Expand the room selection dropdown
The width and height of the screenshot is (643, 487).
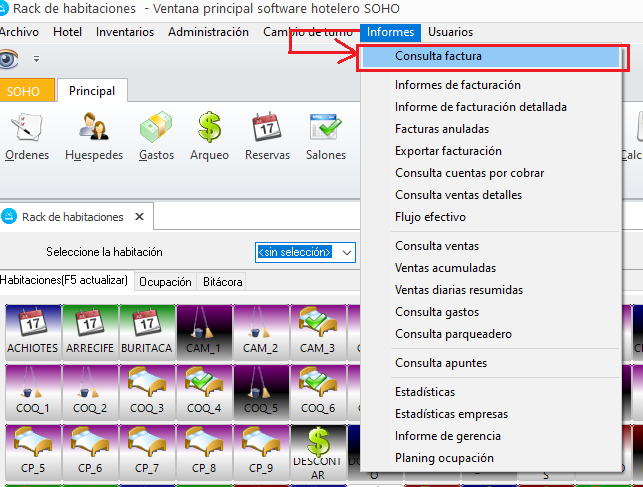(346, 253)
